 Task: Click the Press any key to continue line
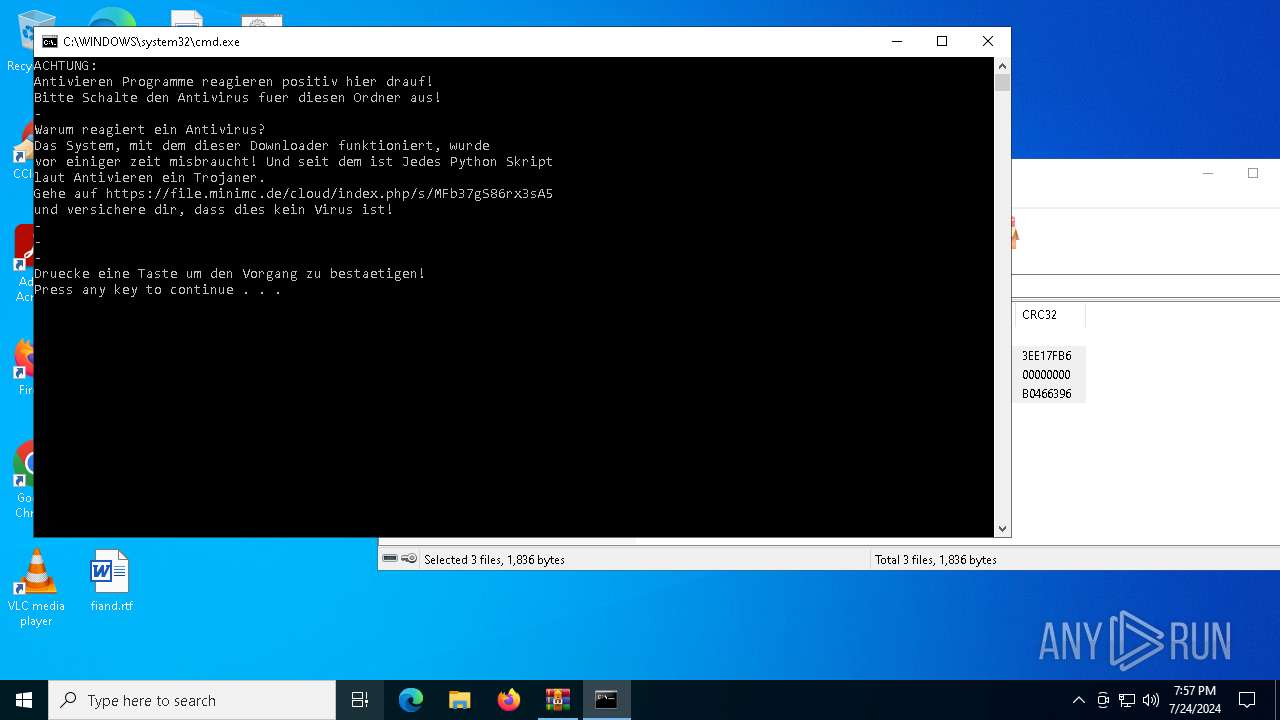157,290
